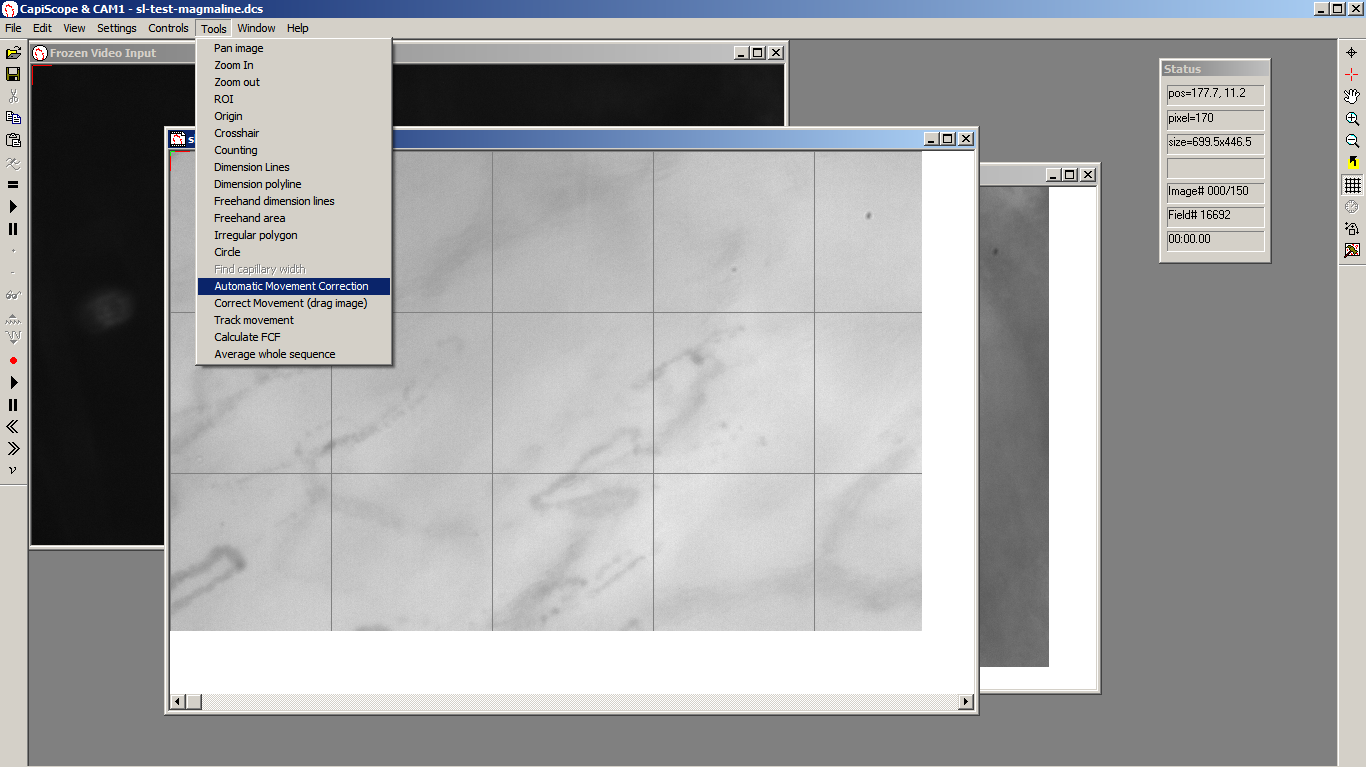
Task: Choose Average whole sequence entry
Action: [x=293, y=354]
